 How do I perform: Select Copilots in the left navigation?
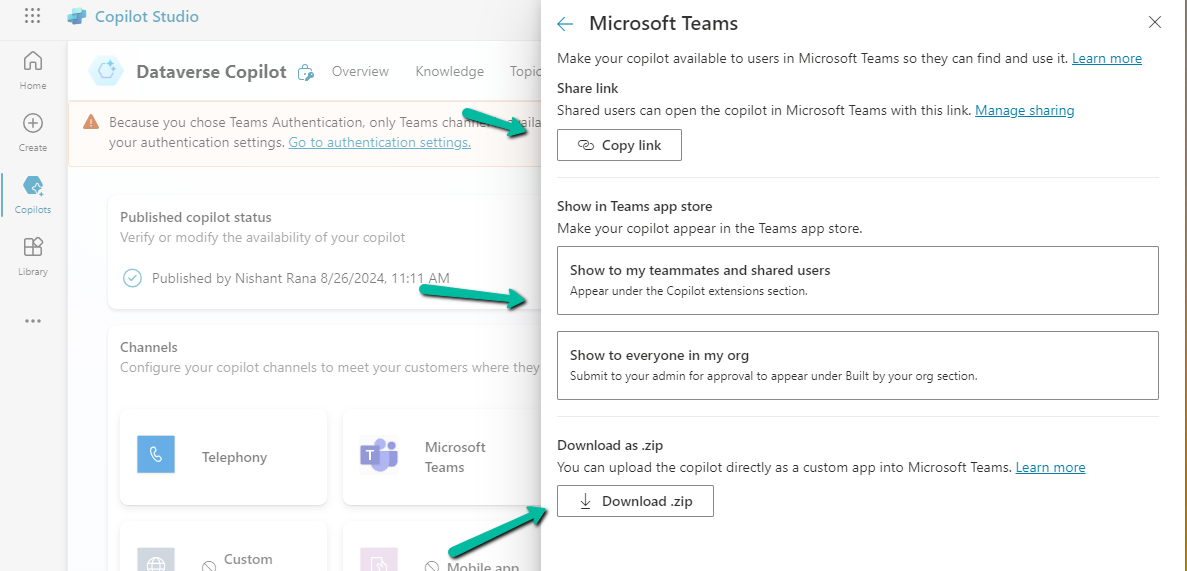(33, 194)
